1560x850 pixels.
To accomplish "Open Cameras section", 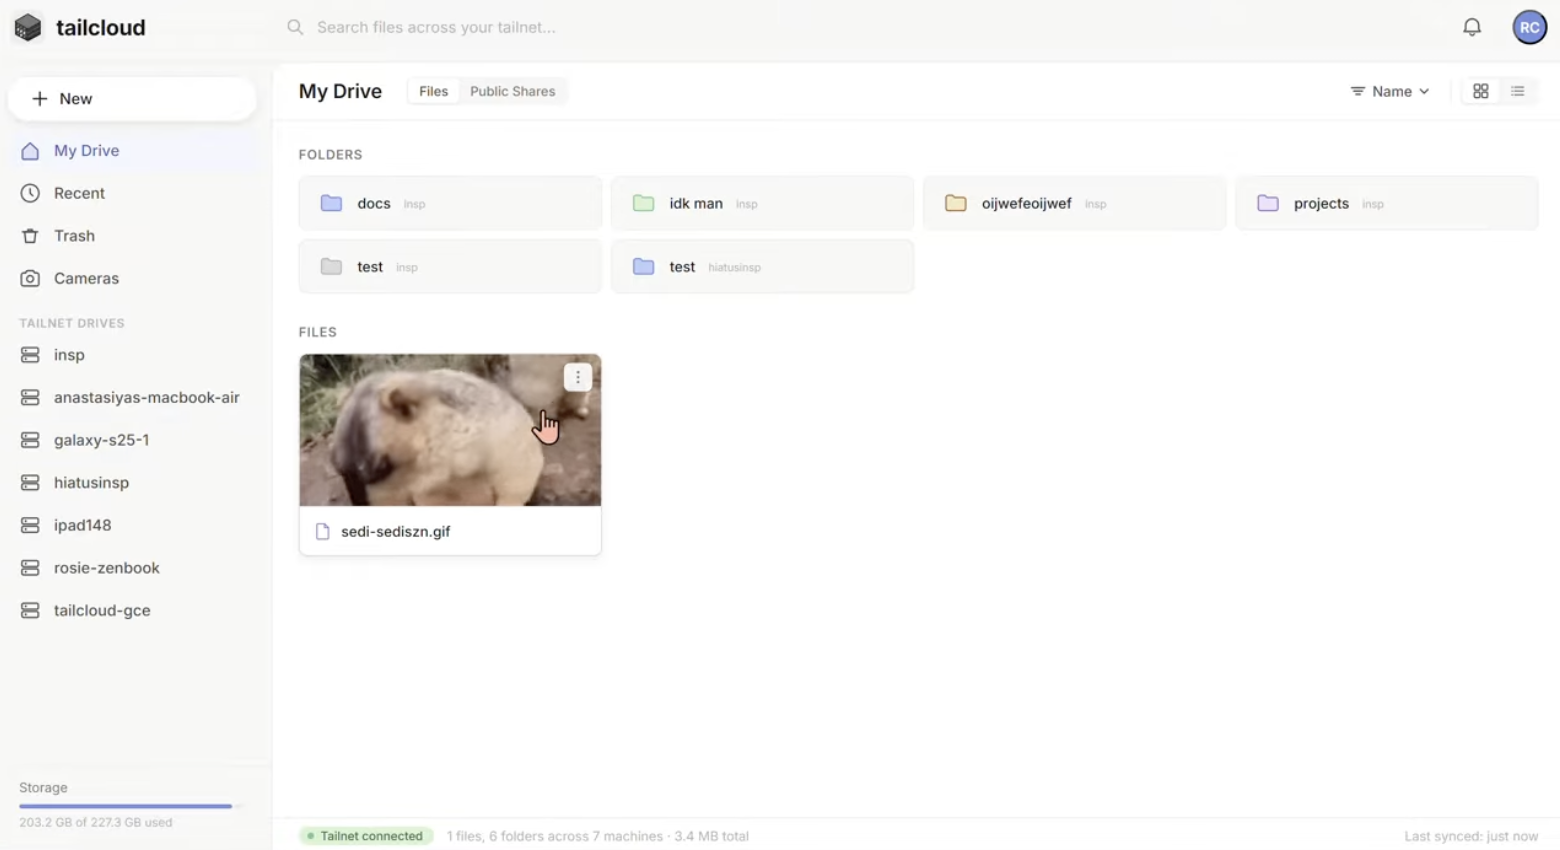I will pos(86,278).
